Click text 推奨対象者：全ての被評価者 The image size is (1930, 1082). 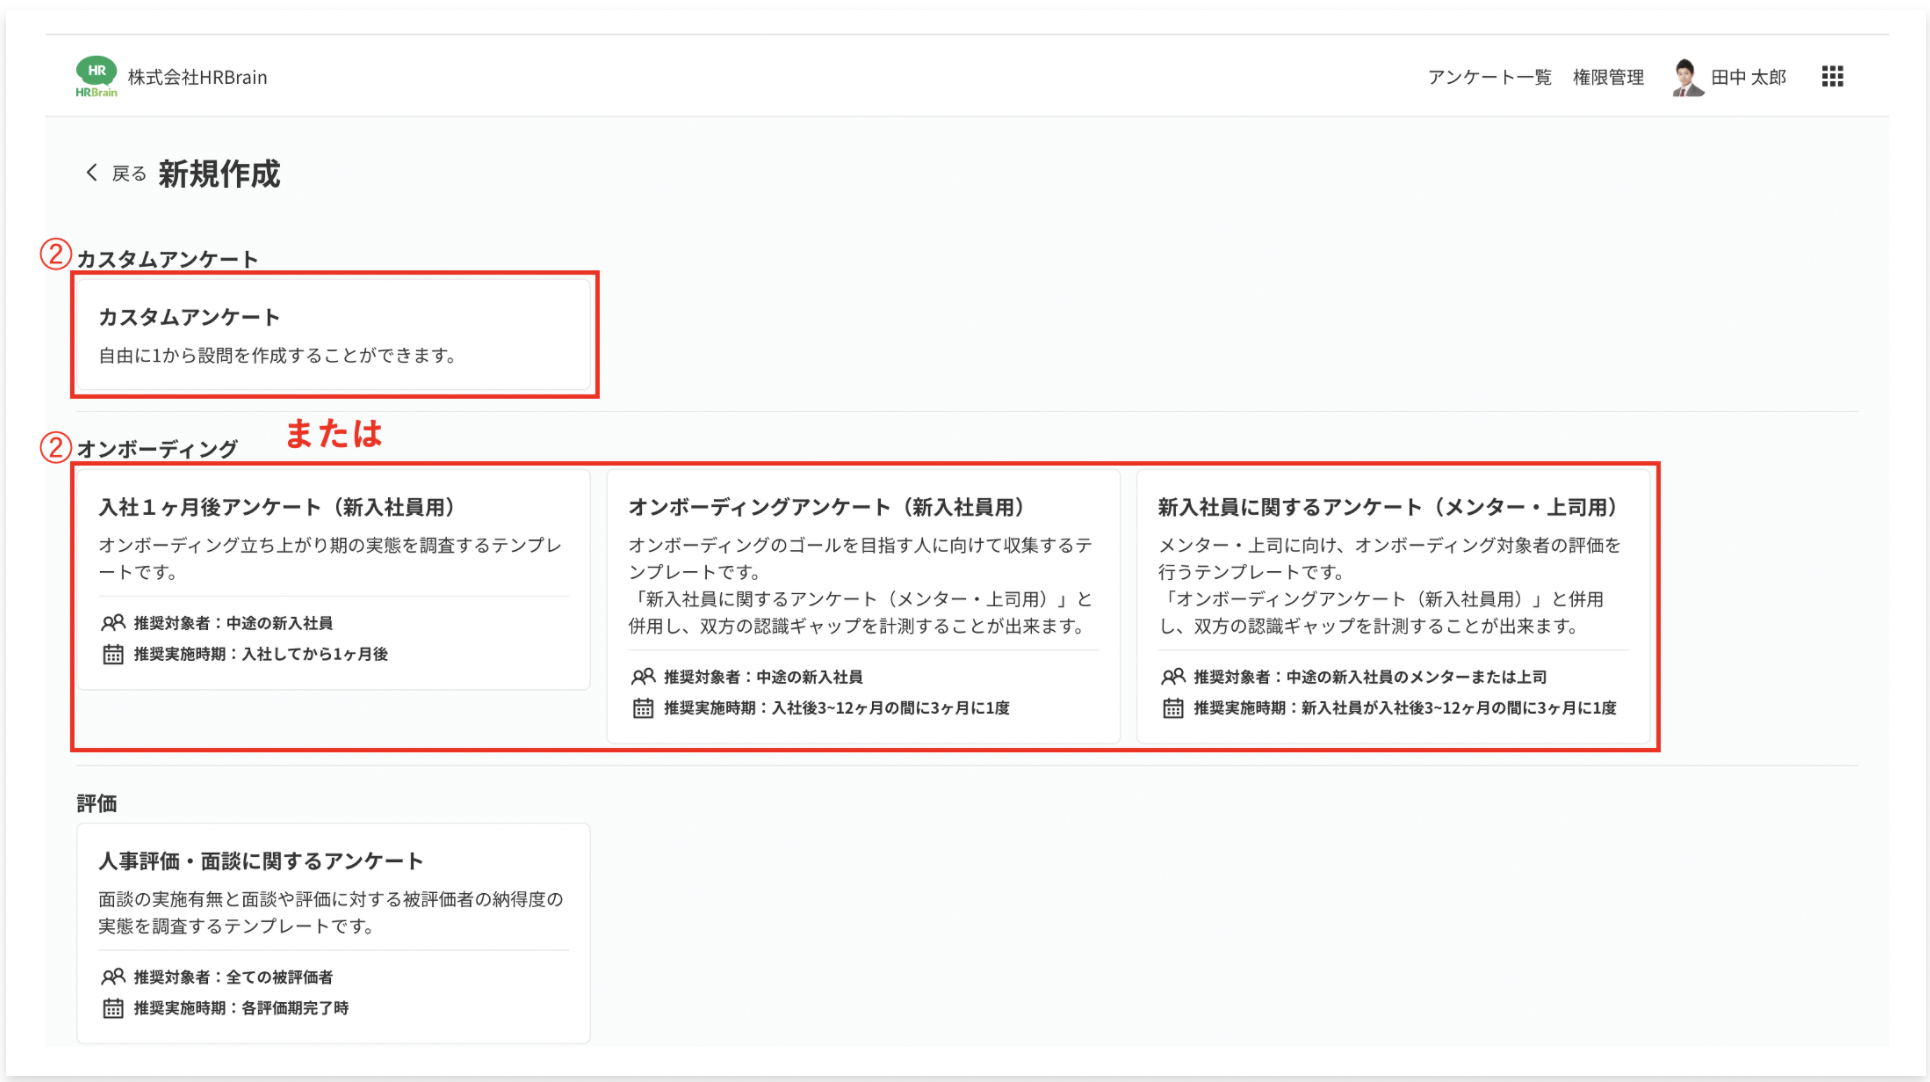pos(233,977)
